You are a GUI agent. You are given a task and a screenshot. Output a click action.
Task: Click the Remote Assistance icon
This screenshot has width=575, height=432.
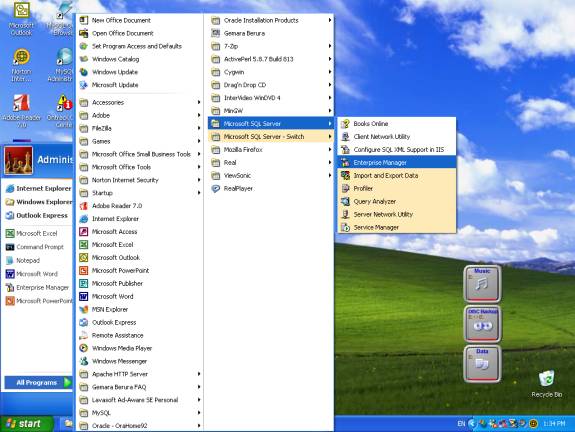point(84,335)
